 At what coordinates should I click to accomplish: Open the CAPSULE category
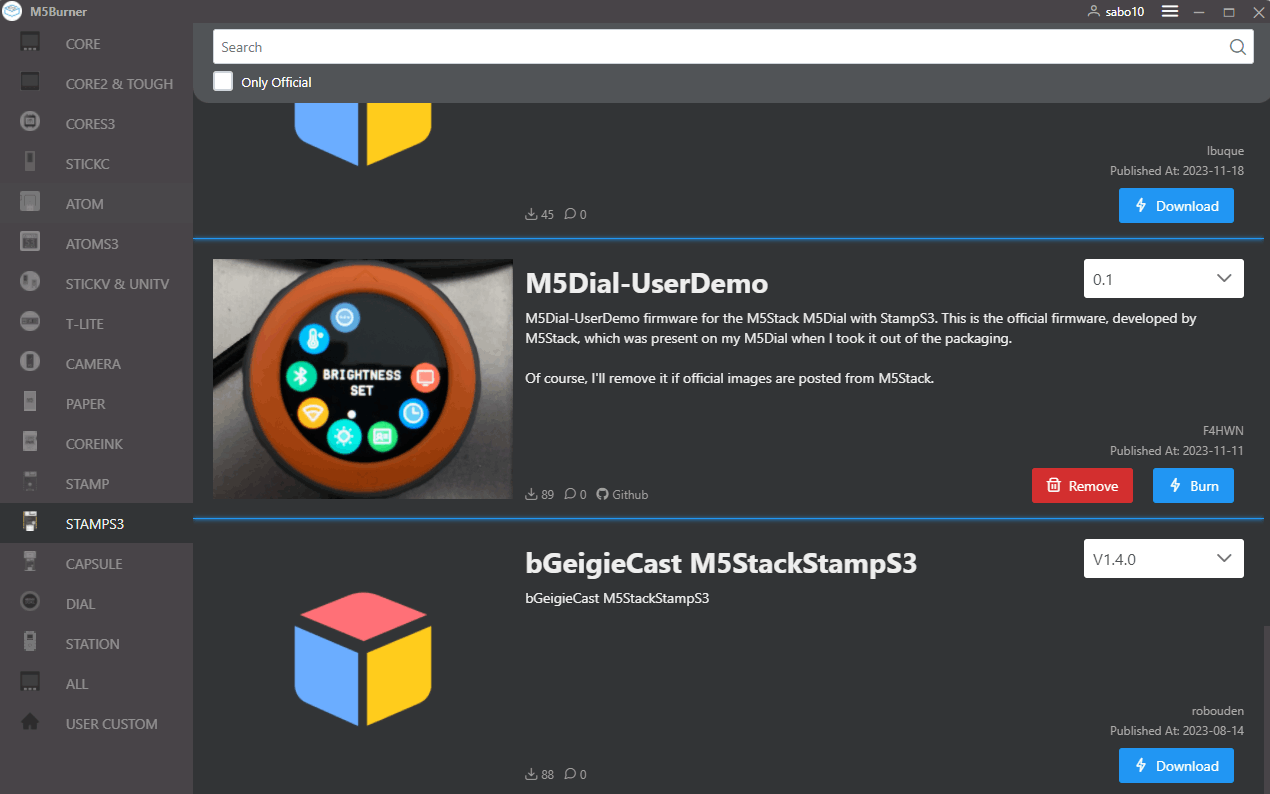(x=96, y=564)
